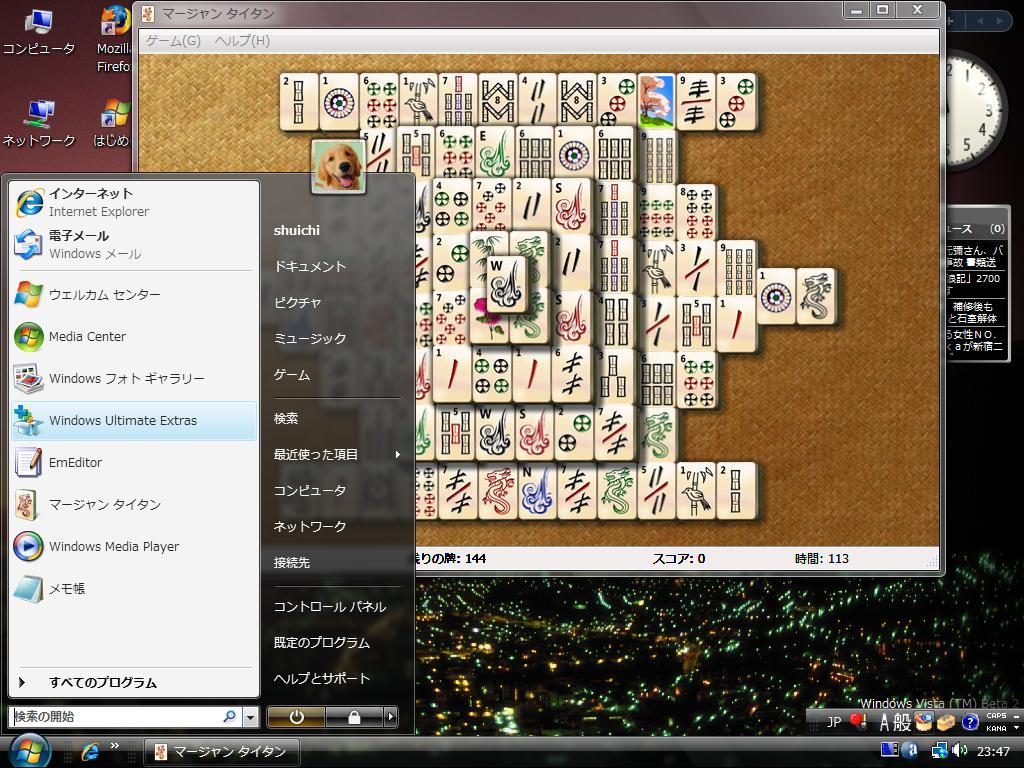
Task: Open Internet Explorer from the quick launch bar
Action: pos(90,752)
